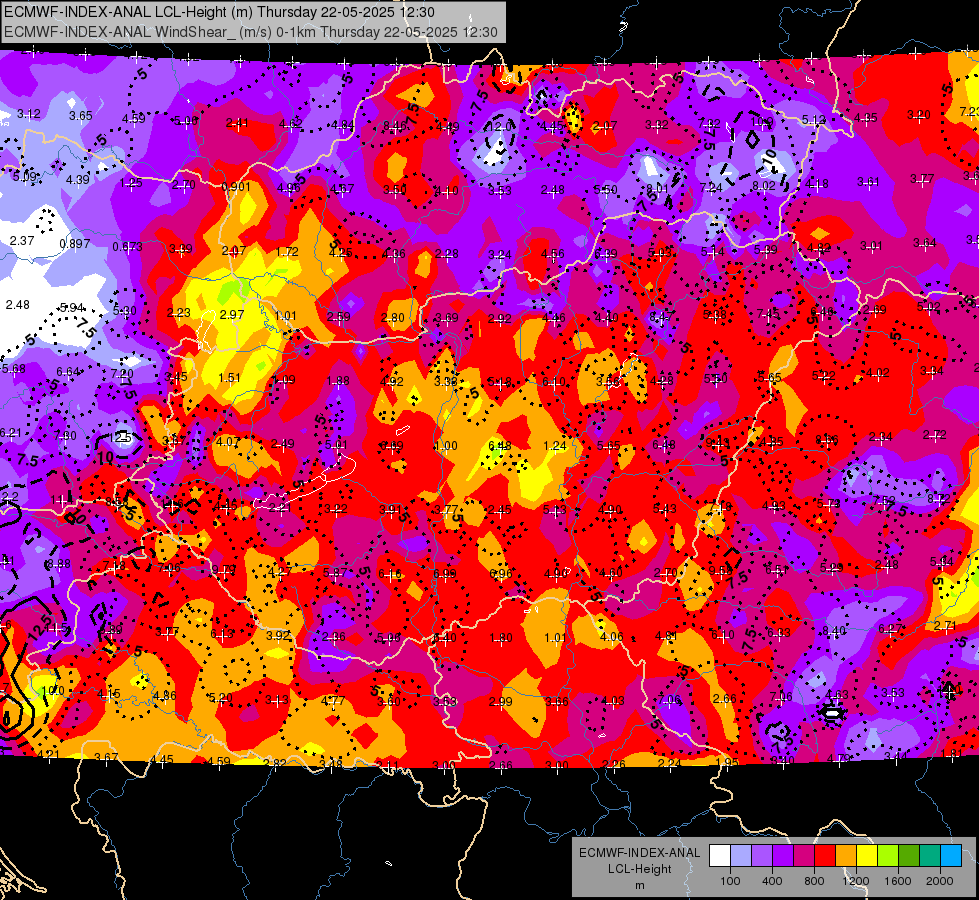
Task: Click the legend text LCL-Height
Action: [639, 869]
